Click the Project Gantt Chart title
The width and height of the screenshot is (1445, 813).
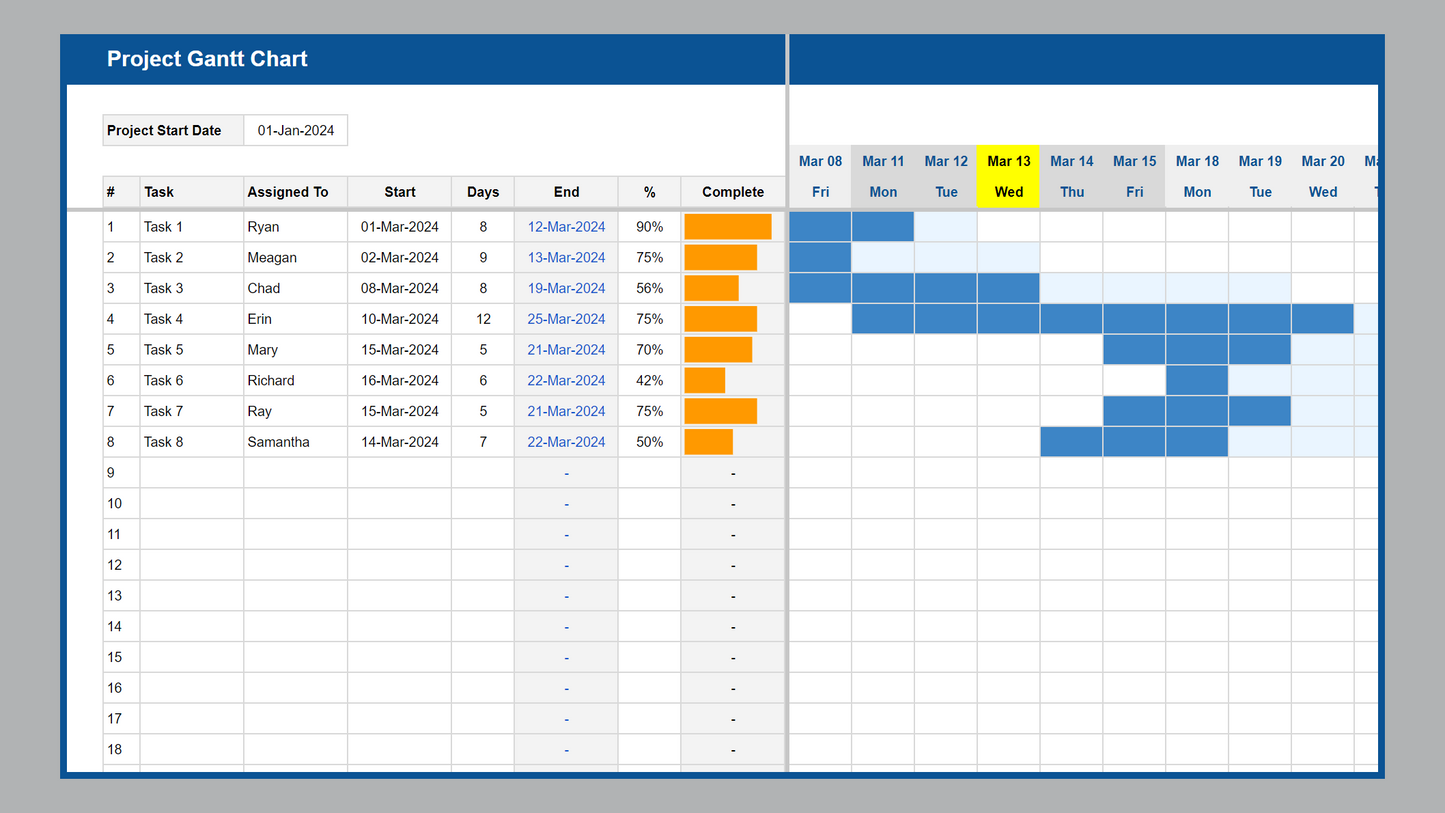[207, 59]
